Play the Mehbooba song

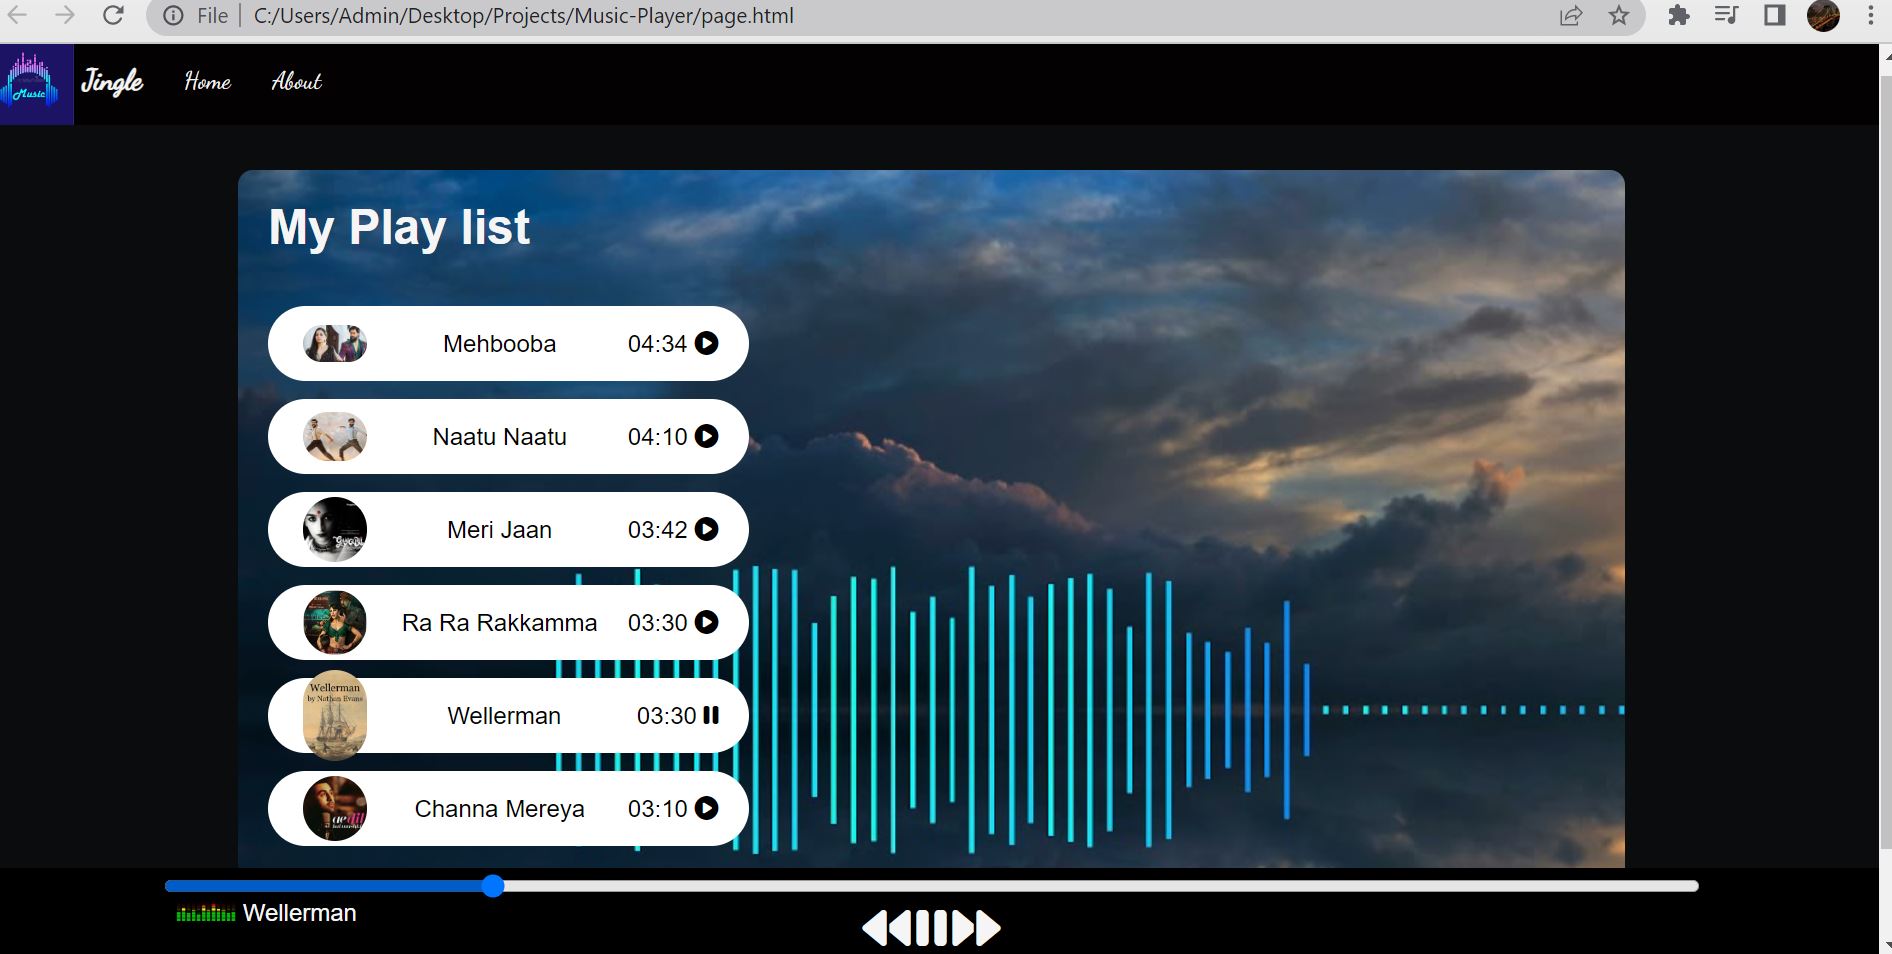pos(705,344)
